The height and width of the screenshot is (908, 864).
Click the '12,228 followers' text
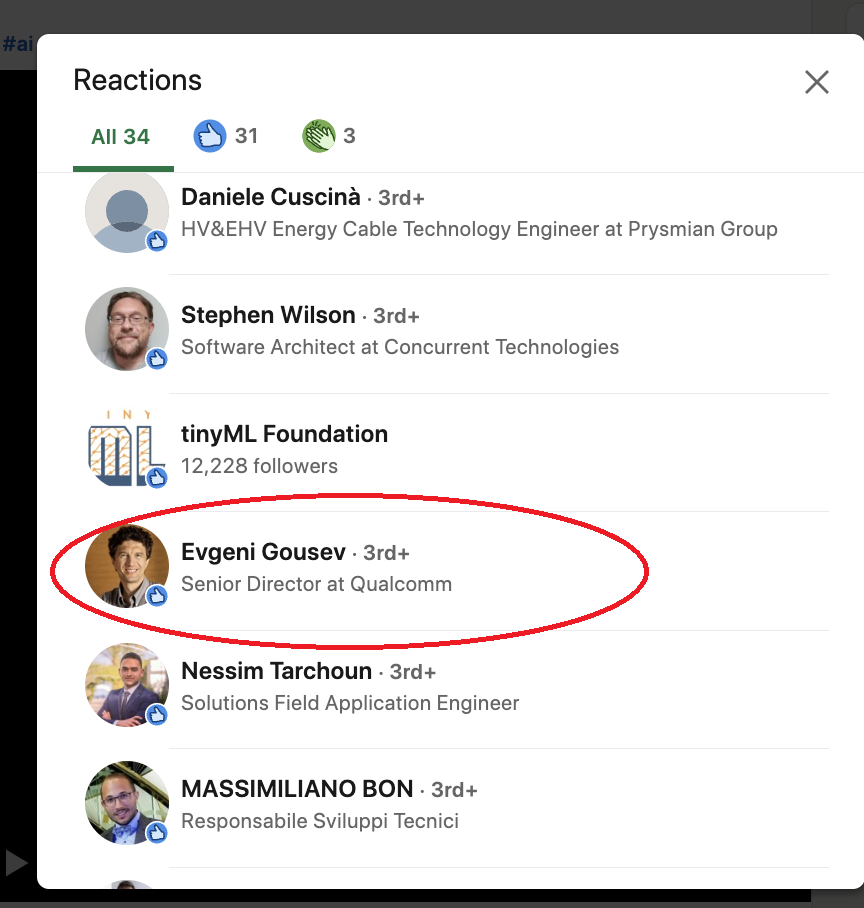(259, 466)
